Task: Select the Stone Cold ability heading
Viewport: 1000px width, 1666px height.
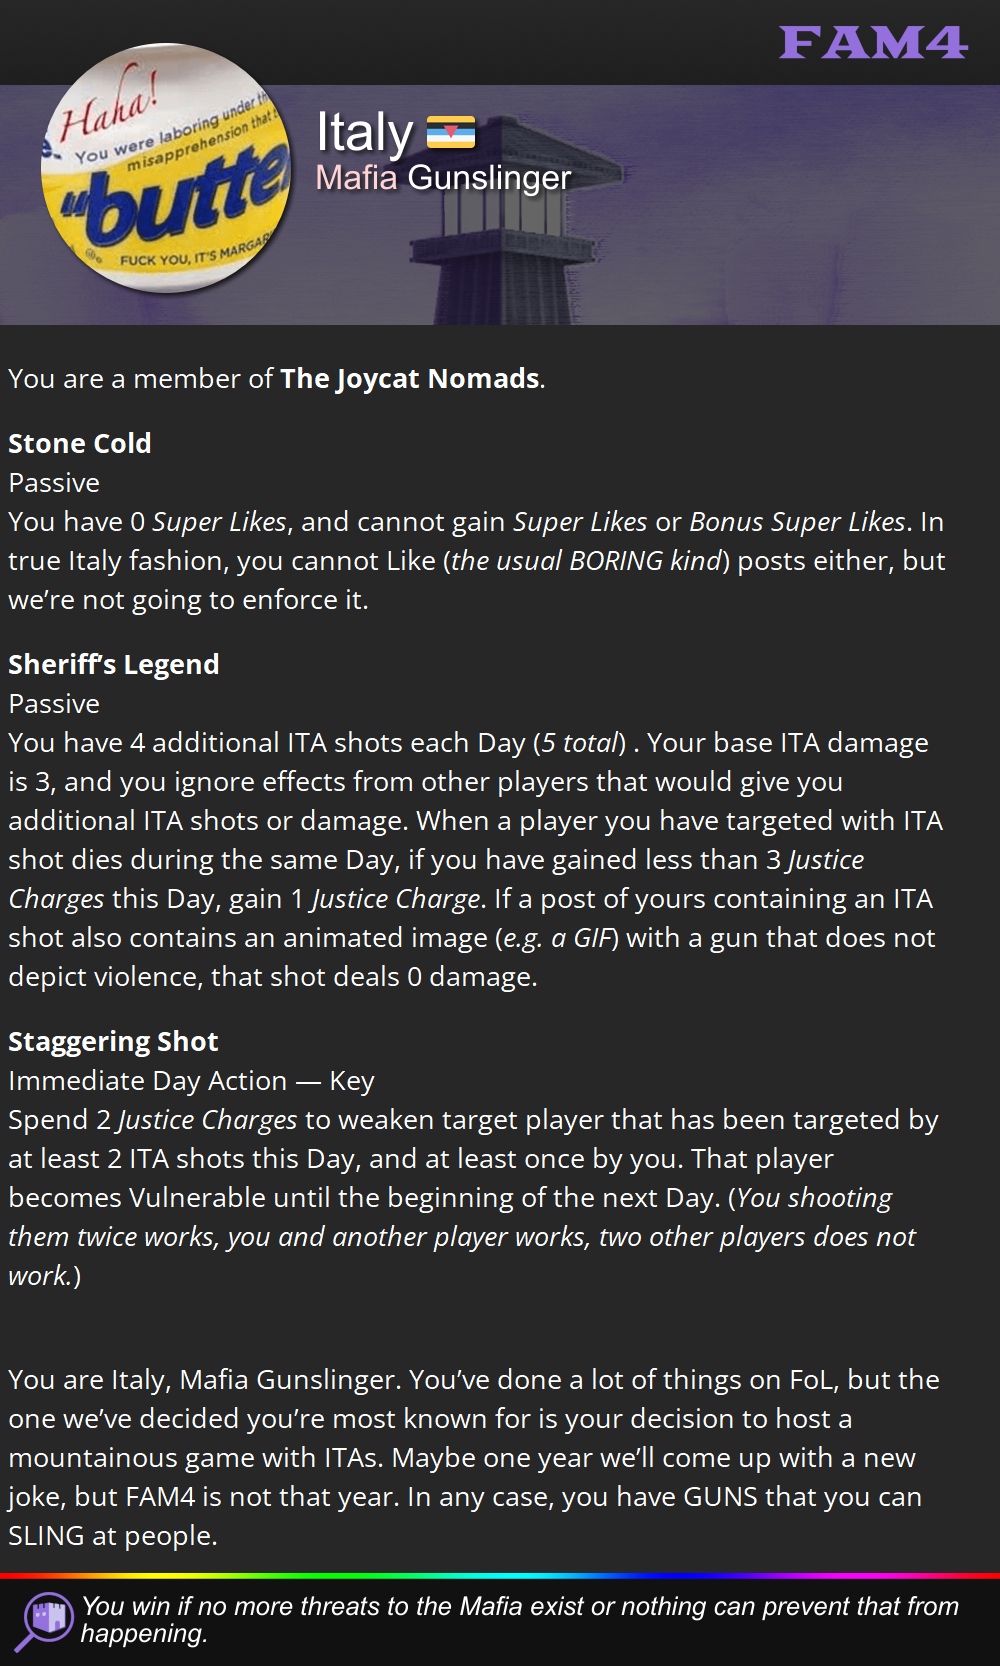Action: [x=80, y=443]
